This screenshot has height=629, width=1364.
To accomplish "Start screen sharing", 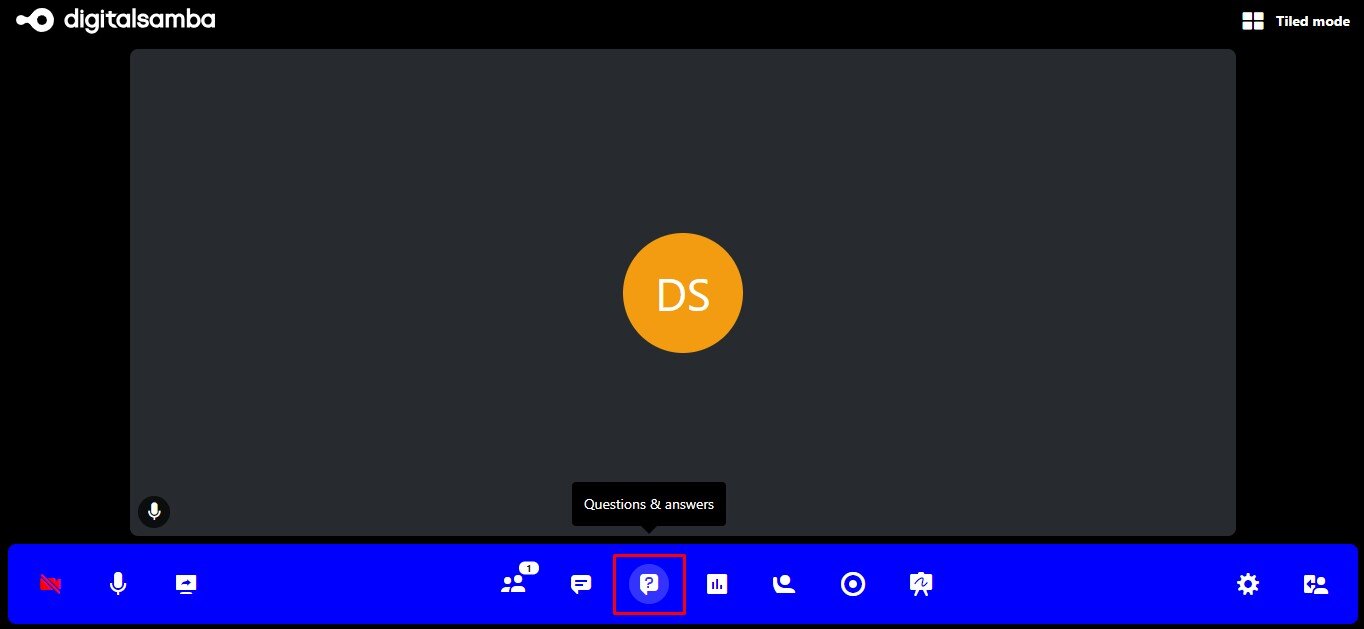I will point(185,584).
